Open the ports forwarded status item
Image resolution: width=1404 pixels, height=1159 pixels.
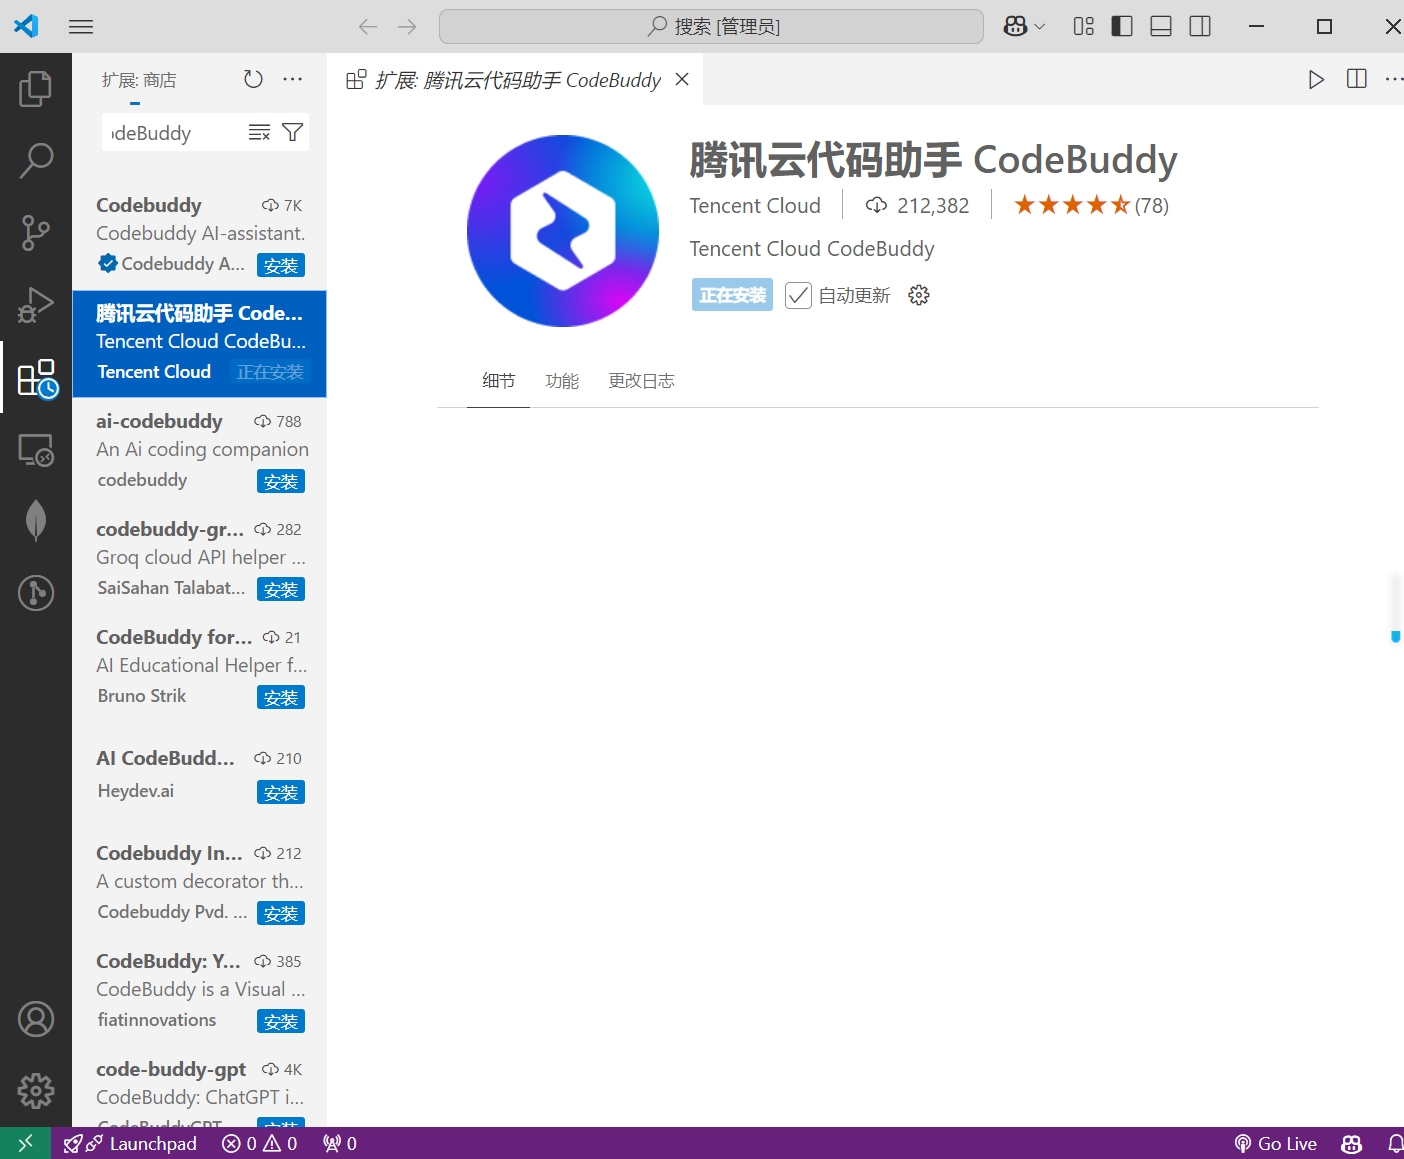pos(340,1143)
